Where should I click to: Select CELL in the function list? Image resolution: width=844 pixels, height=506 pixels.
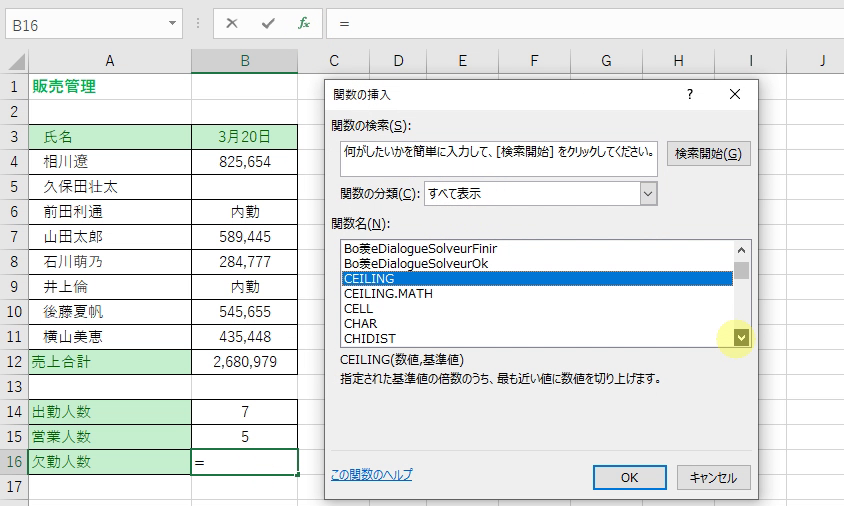pos(358,308)
